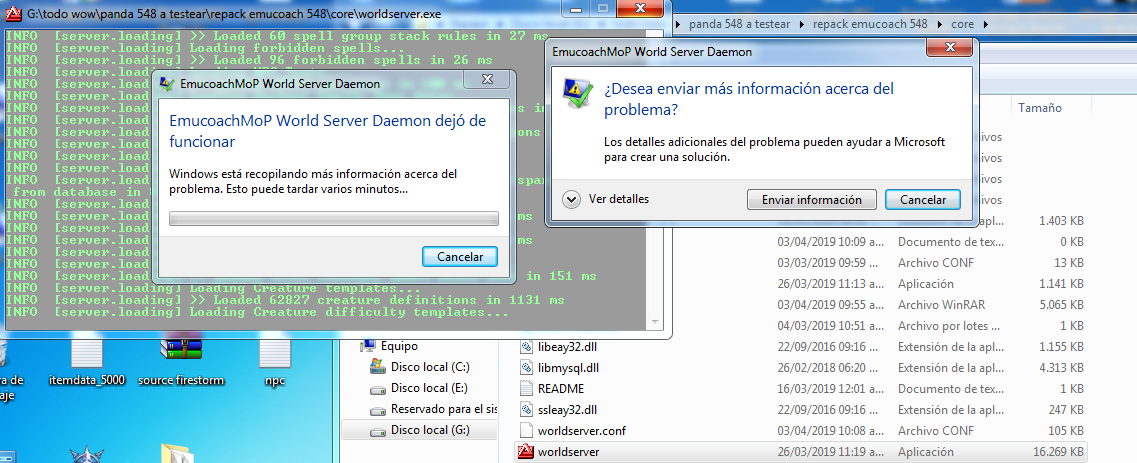Click the 'source firestorm' desktop label
1137x463 pixels.
point(181,380)
